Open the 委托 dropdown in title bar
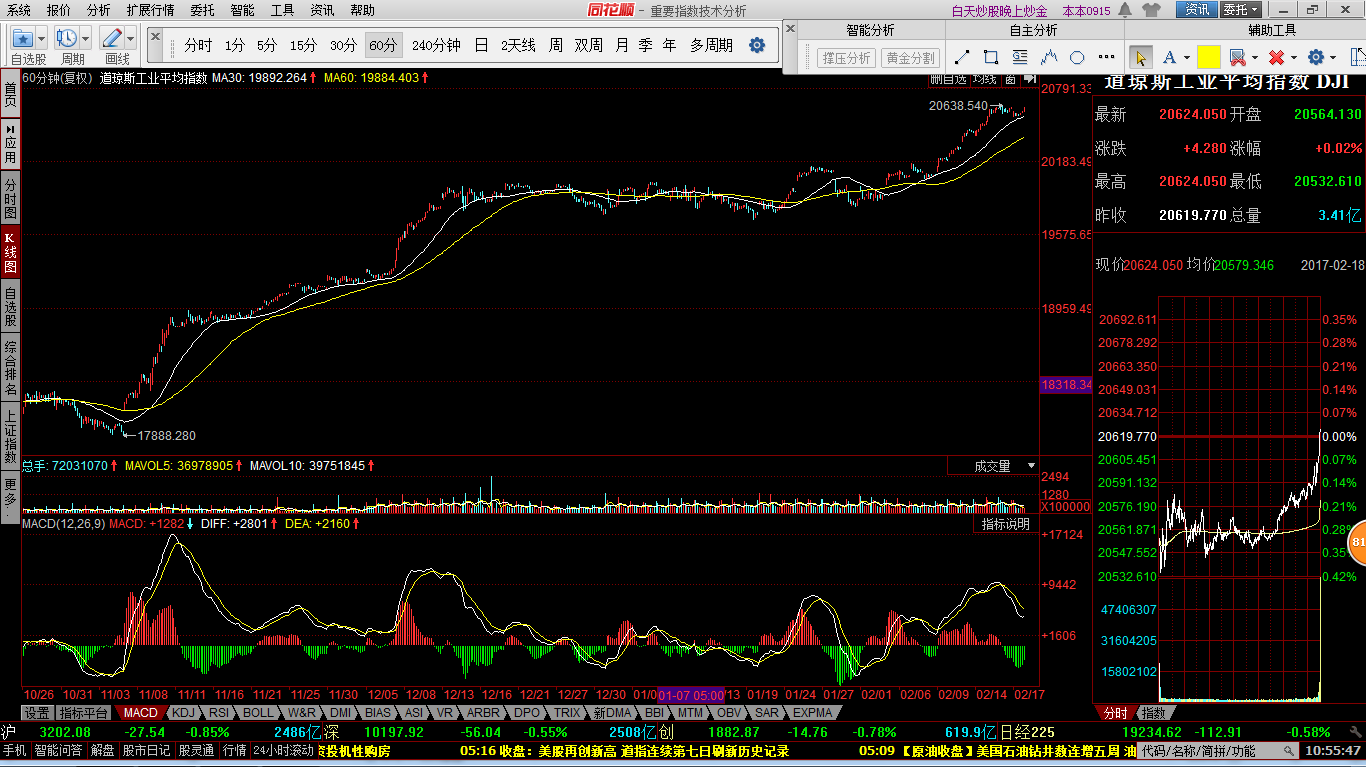Image resolution: width=1366 pixels, height=767 pixels. (1243, 10)
